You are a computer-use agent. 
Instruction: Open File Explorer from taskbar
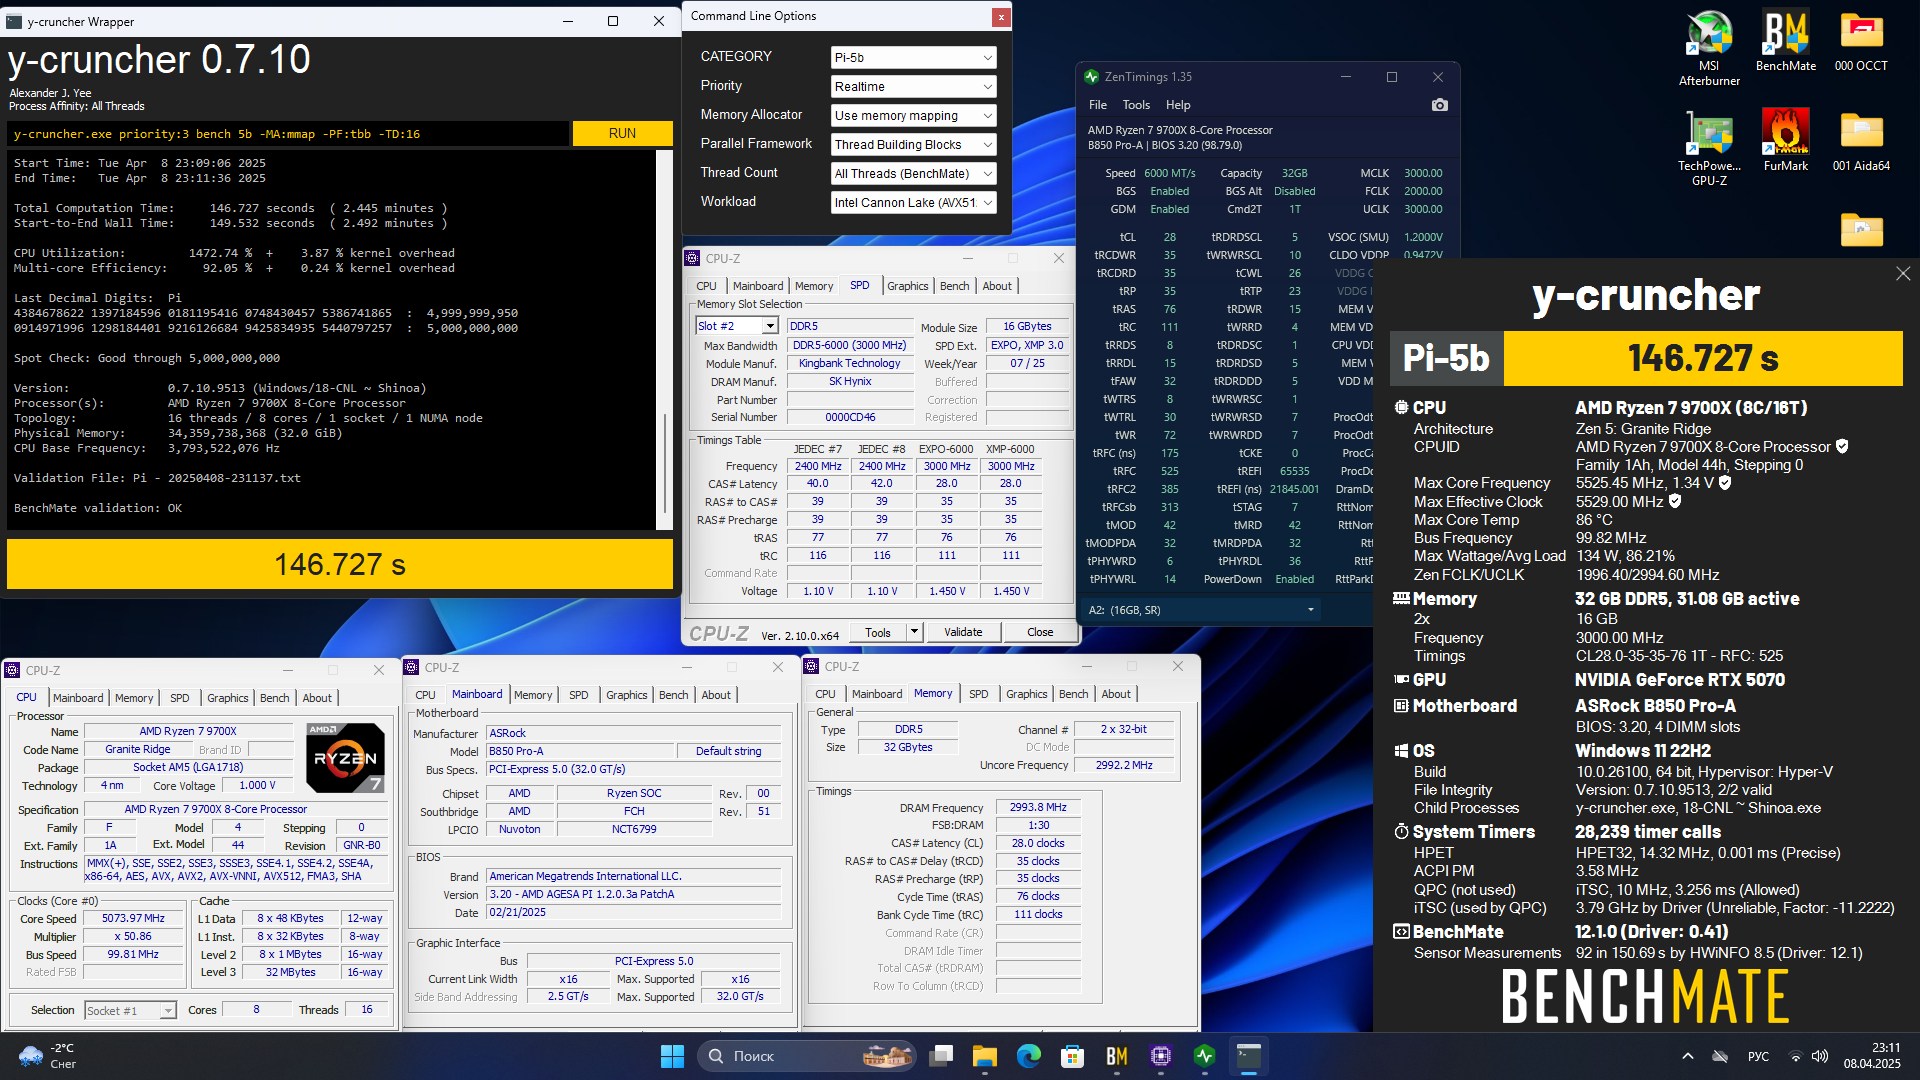985,1056
